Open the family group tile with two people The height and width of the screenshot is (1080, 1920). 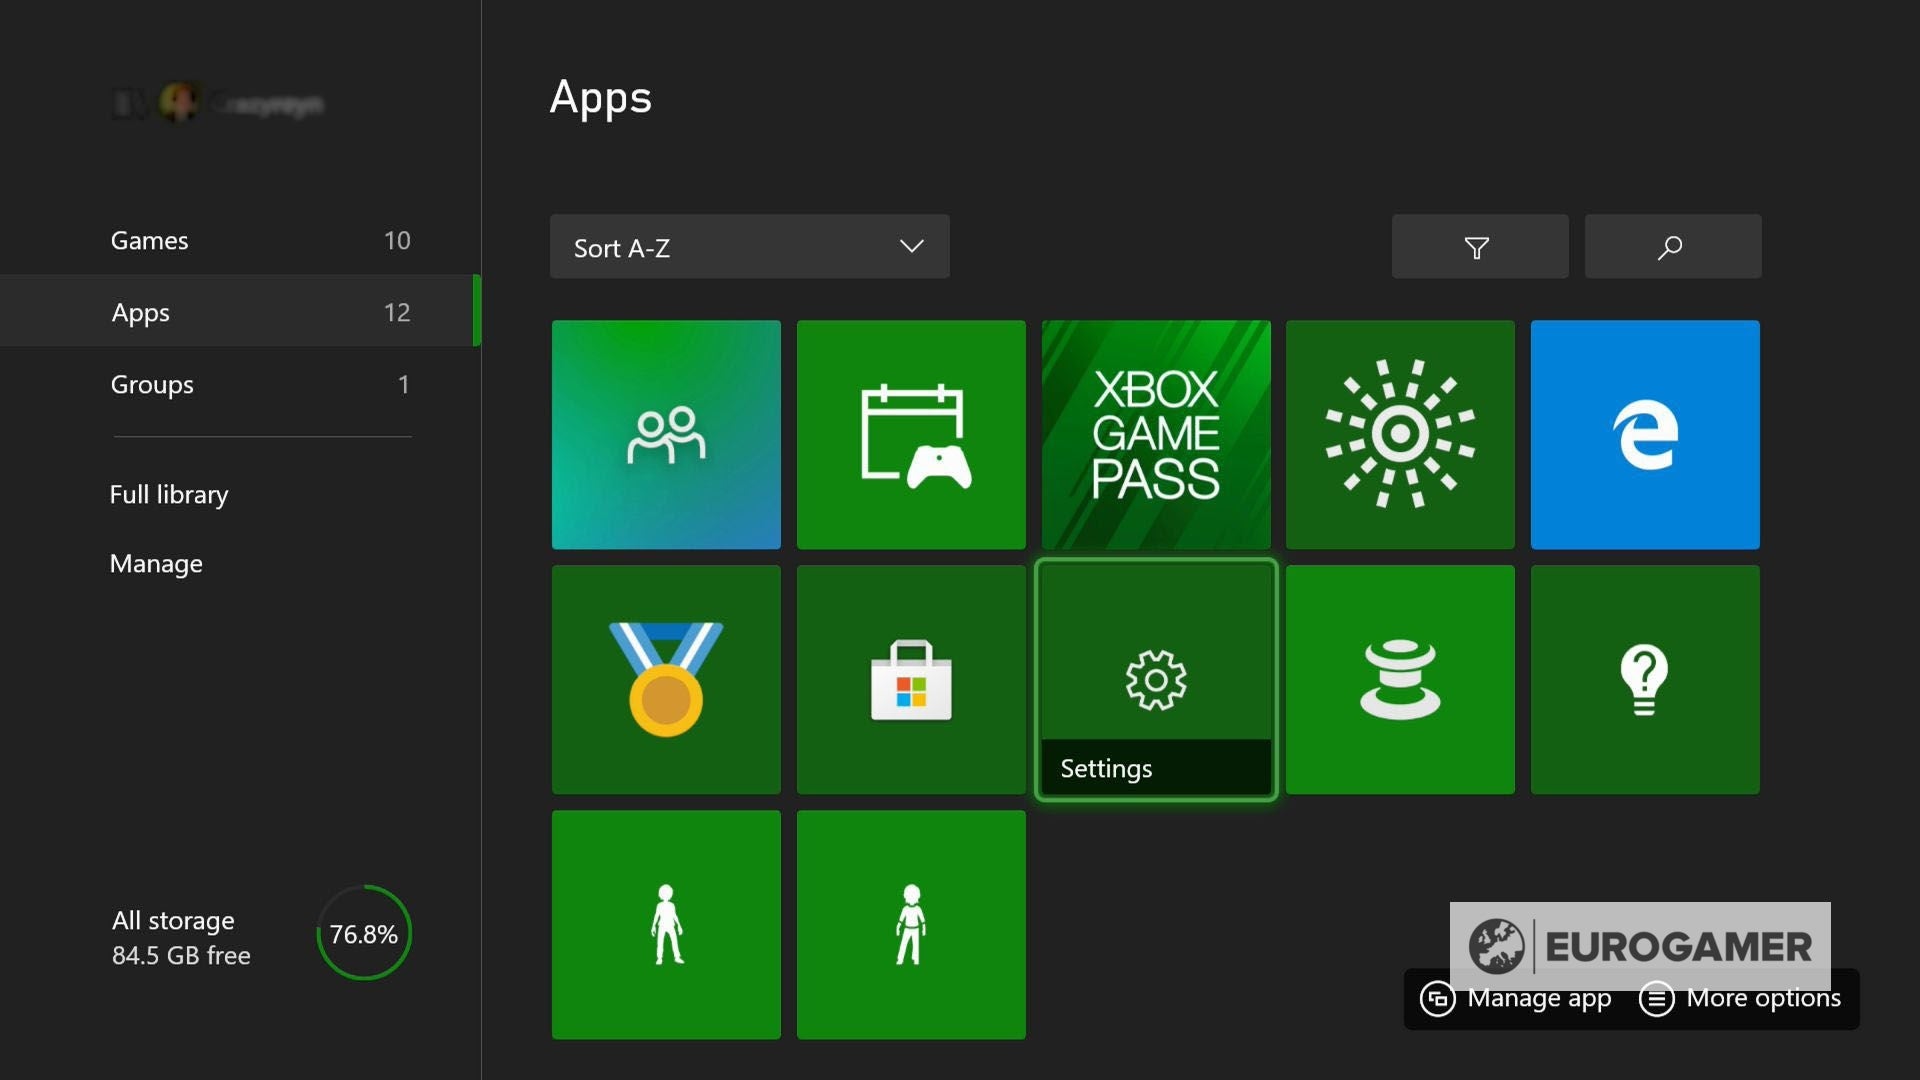[665, 434]
